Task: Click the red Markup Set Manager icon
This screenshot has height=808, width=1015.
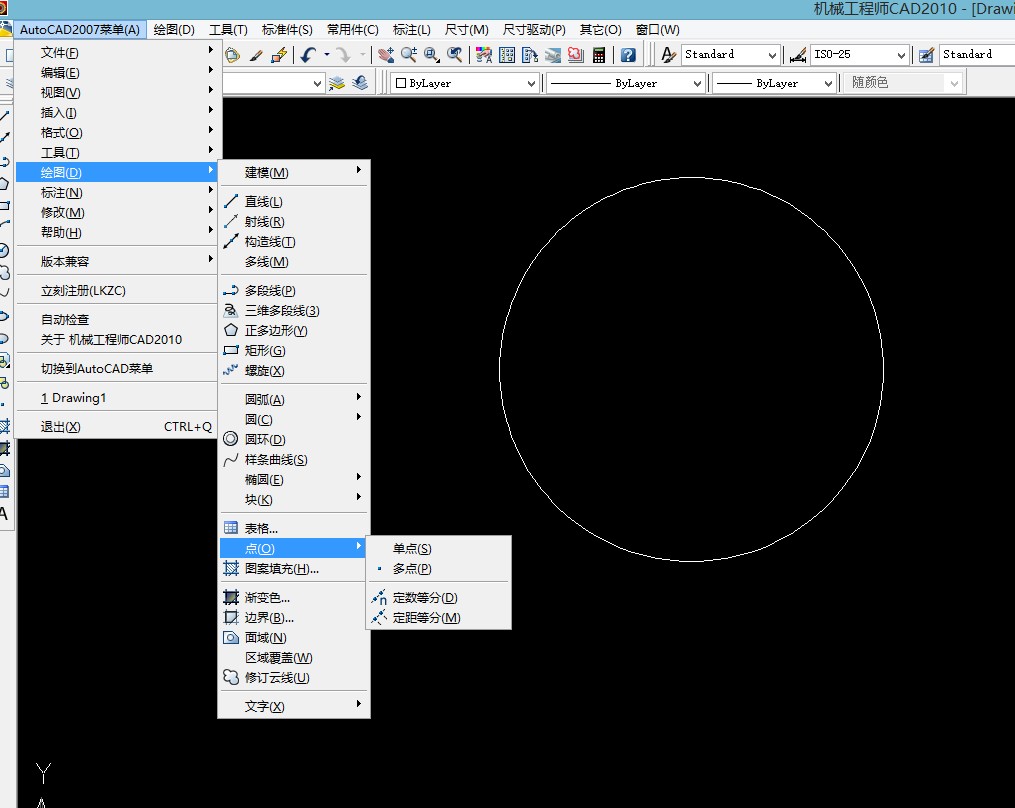Action: [575, 56]
